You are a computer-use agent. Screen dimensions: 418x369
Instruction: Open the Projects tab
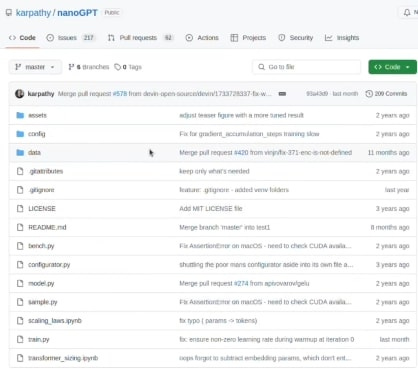(x=248, y=38)
